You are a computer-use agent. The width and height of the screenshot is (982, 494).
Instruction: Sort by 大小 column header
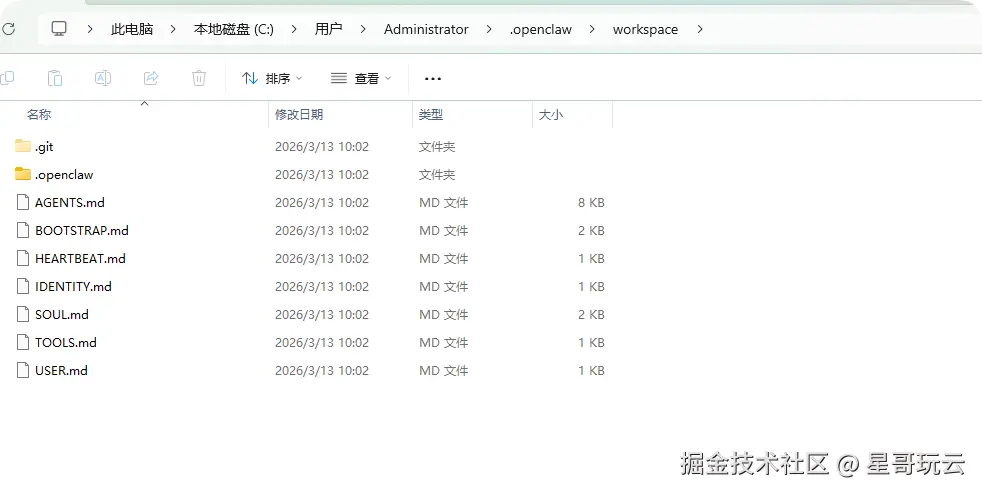tap(550, 115)
